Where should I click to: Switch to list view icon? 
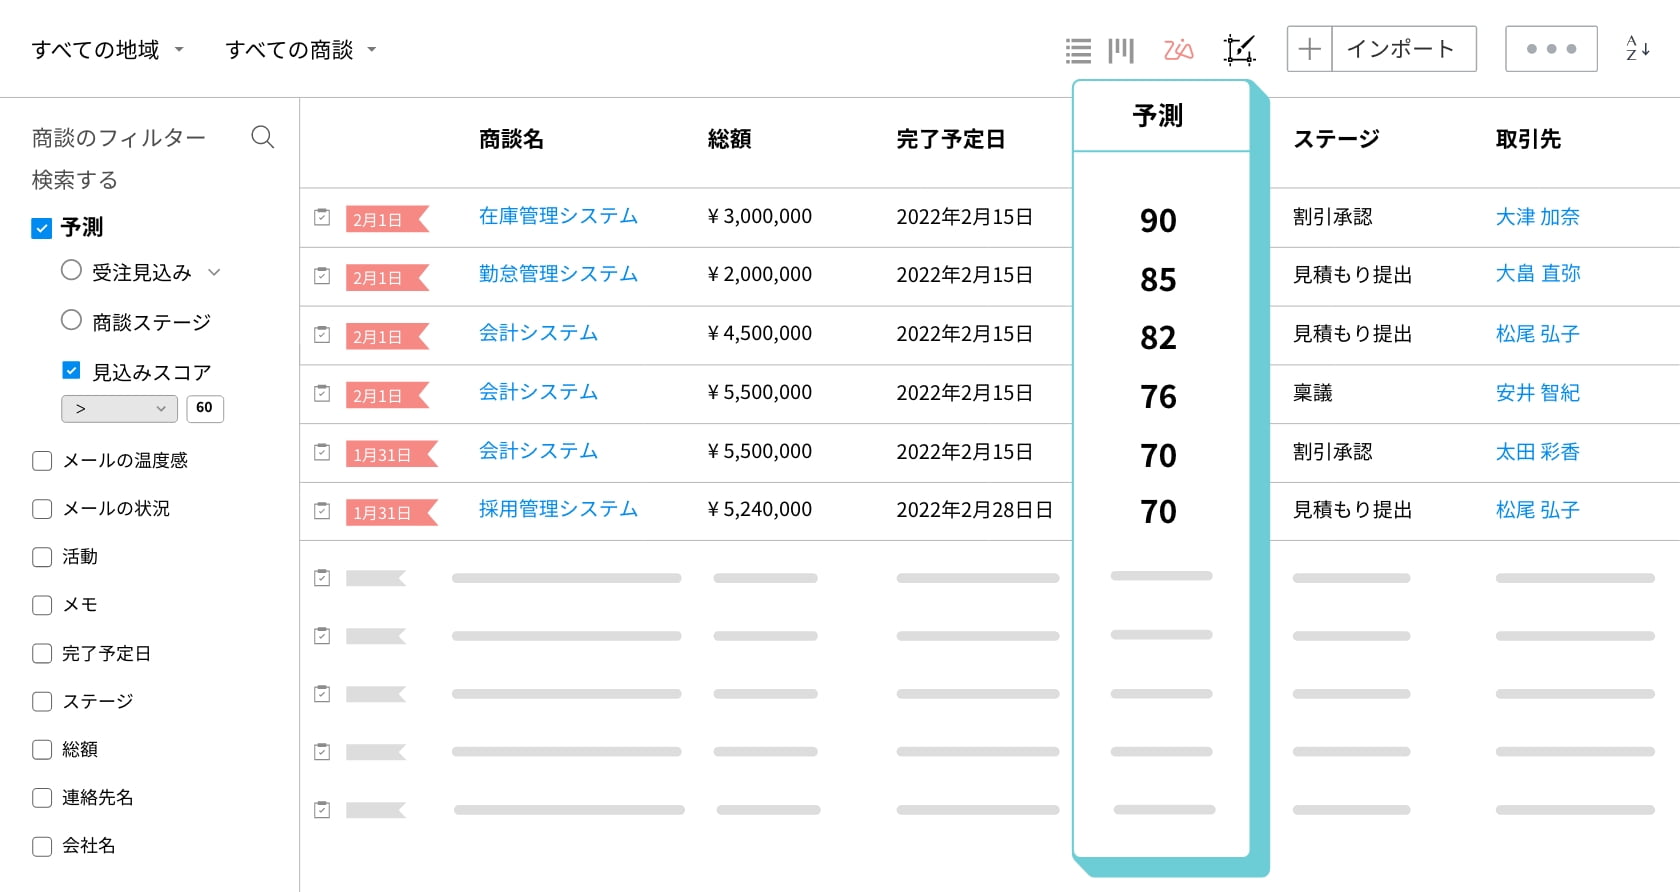[x=1078, y=50]
